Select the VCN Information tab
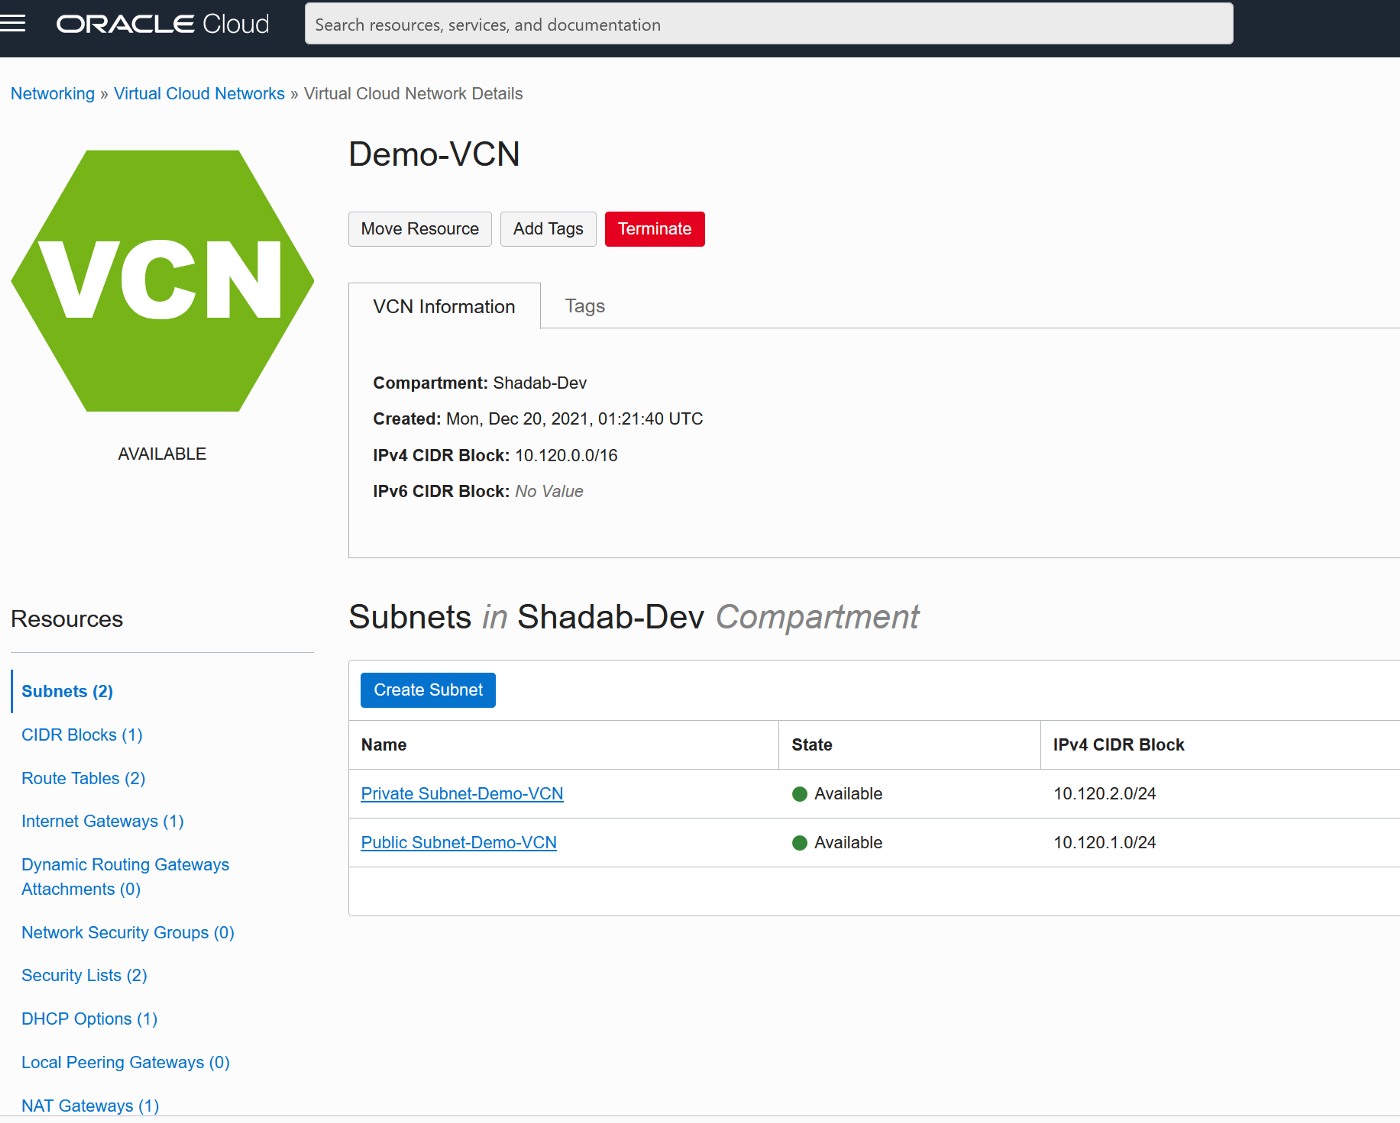This screenshot has height=1123, width=1400. pos(444,306)
